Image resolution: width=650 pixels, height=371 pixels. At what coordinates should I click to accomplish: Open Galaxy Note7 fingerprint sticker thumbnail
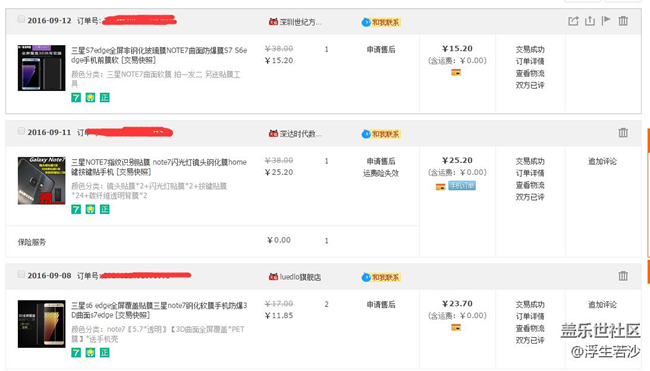[41, 180]
